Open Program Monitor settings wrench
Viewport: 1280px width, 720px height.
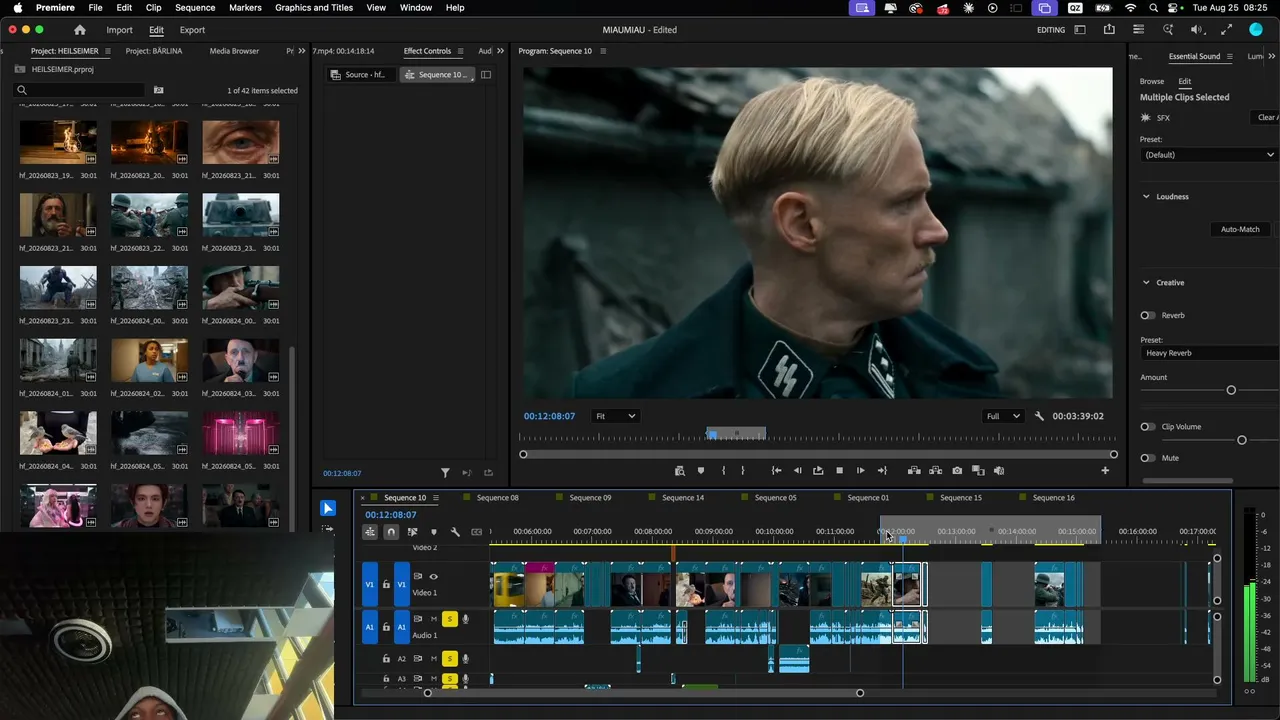(1039, 416)
